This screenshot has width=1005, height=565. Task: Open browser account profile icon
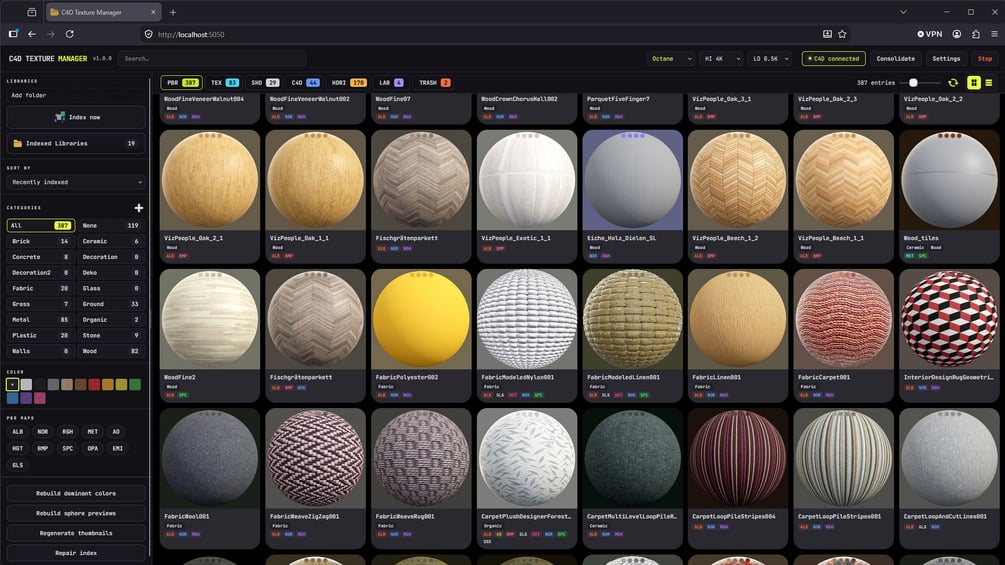click(x=956, y=34)
